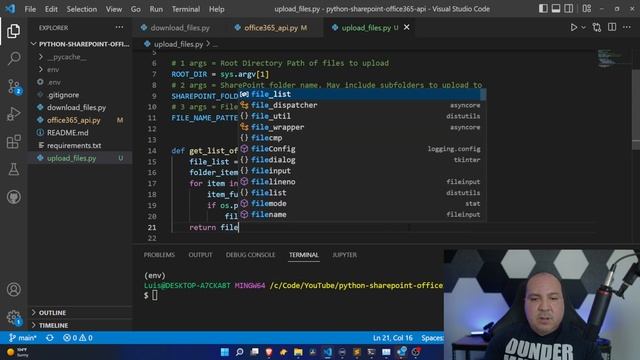Open the Run and Debug view

(13, 114)
